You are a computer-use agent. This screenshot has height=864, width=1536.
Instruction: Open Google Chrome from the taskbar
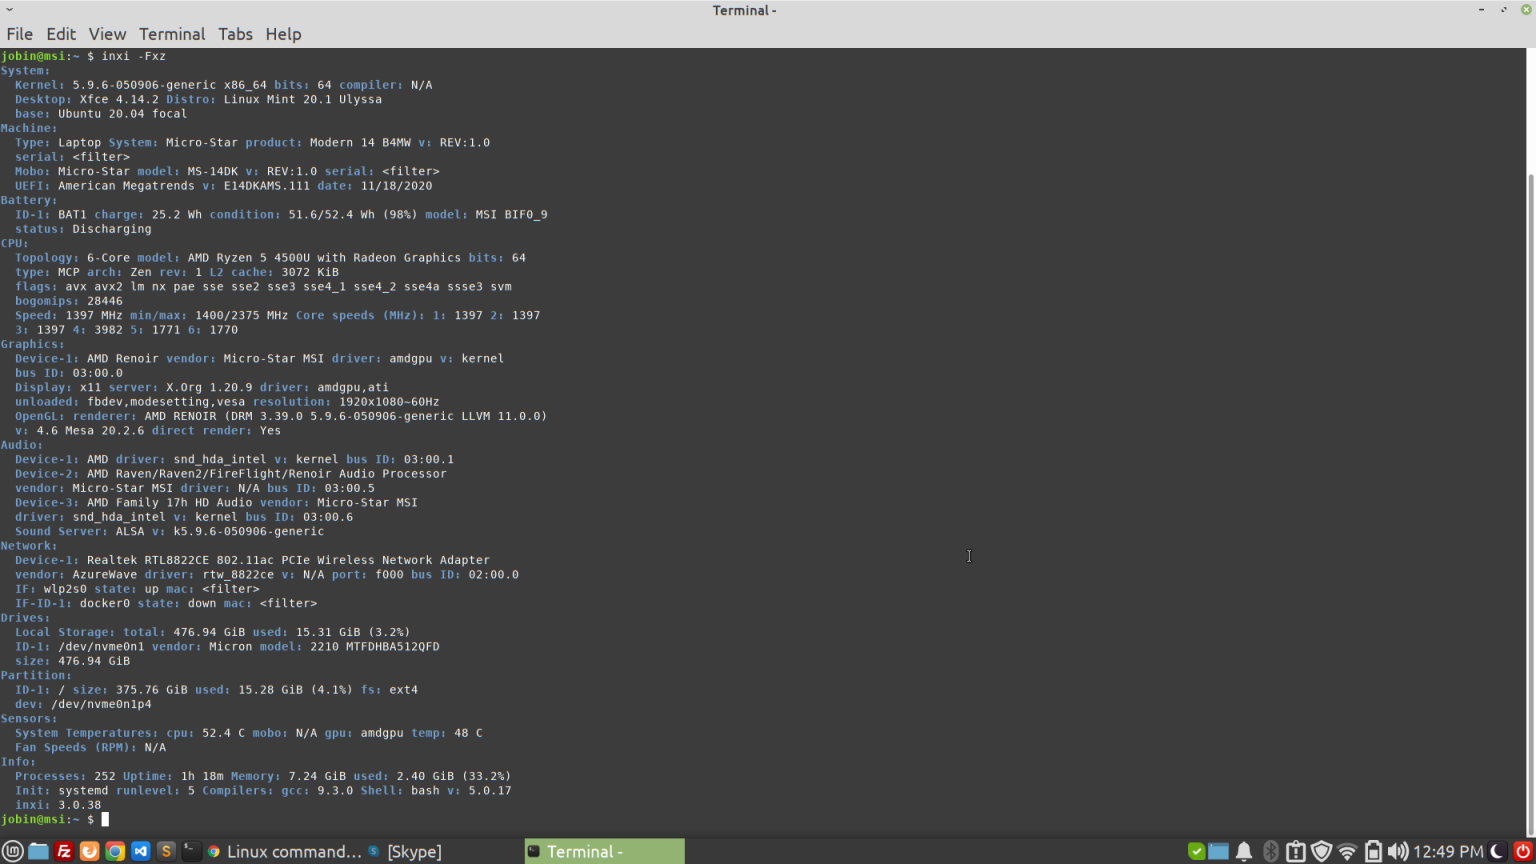114,851
